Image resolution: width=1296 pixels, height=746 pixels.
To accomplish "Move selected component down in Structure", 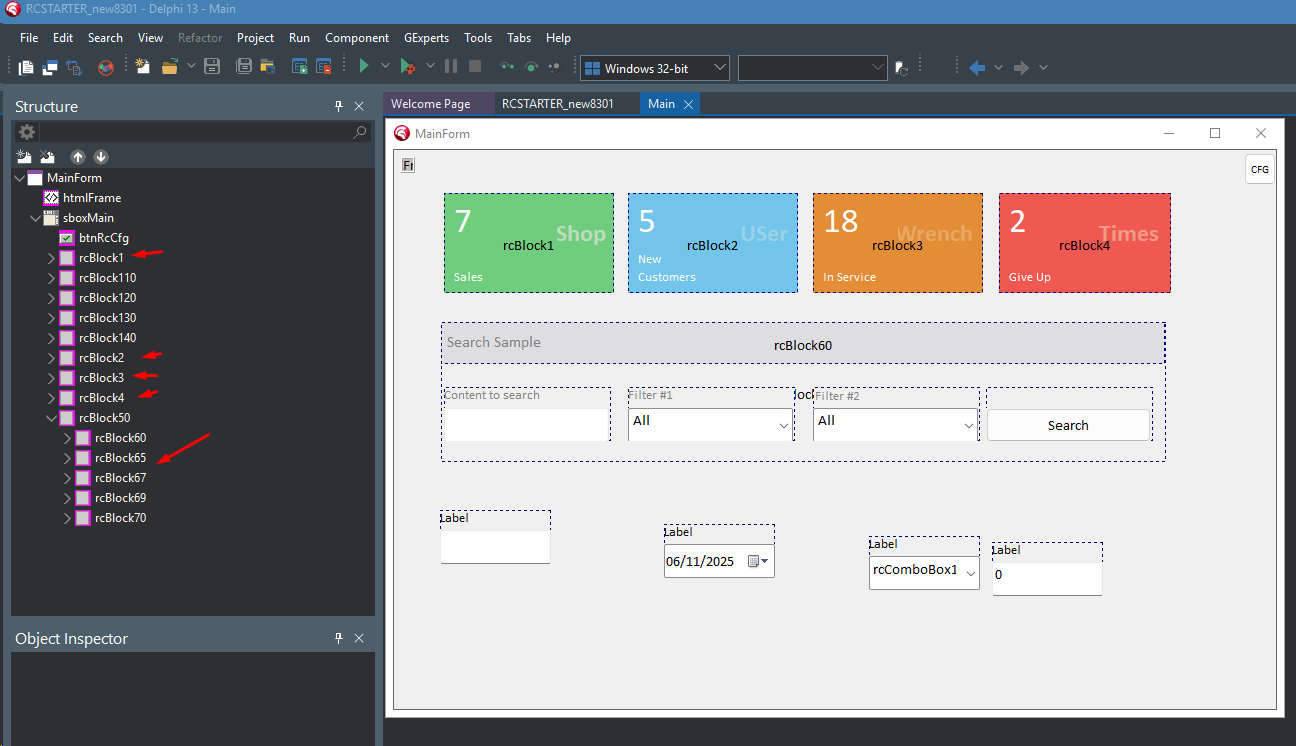I will coord(100,157).
